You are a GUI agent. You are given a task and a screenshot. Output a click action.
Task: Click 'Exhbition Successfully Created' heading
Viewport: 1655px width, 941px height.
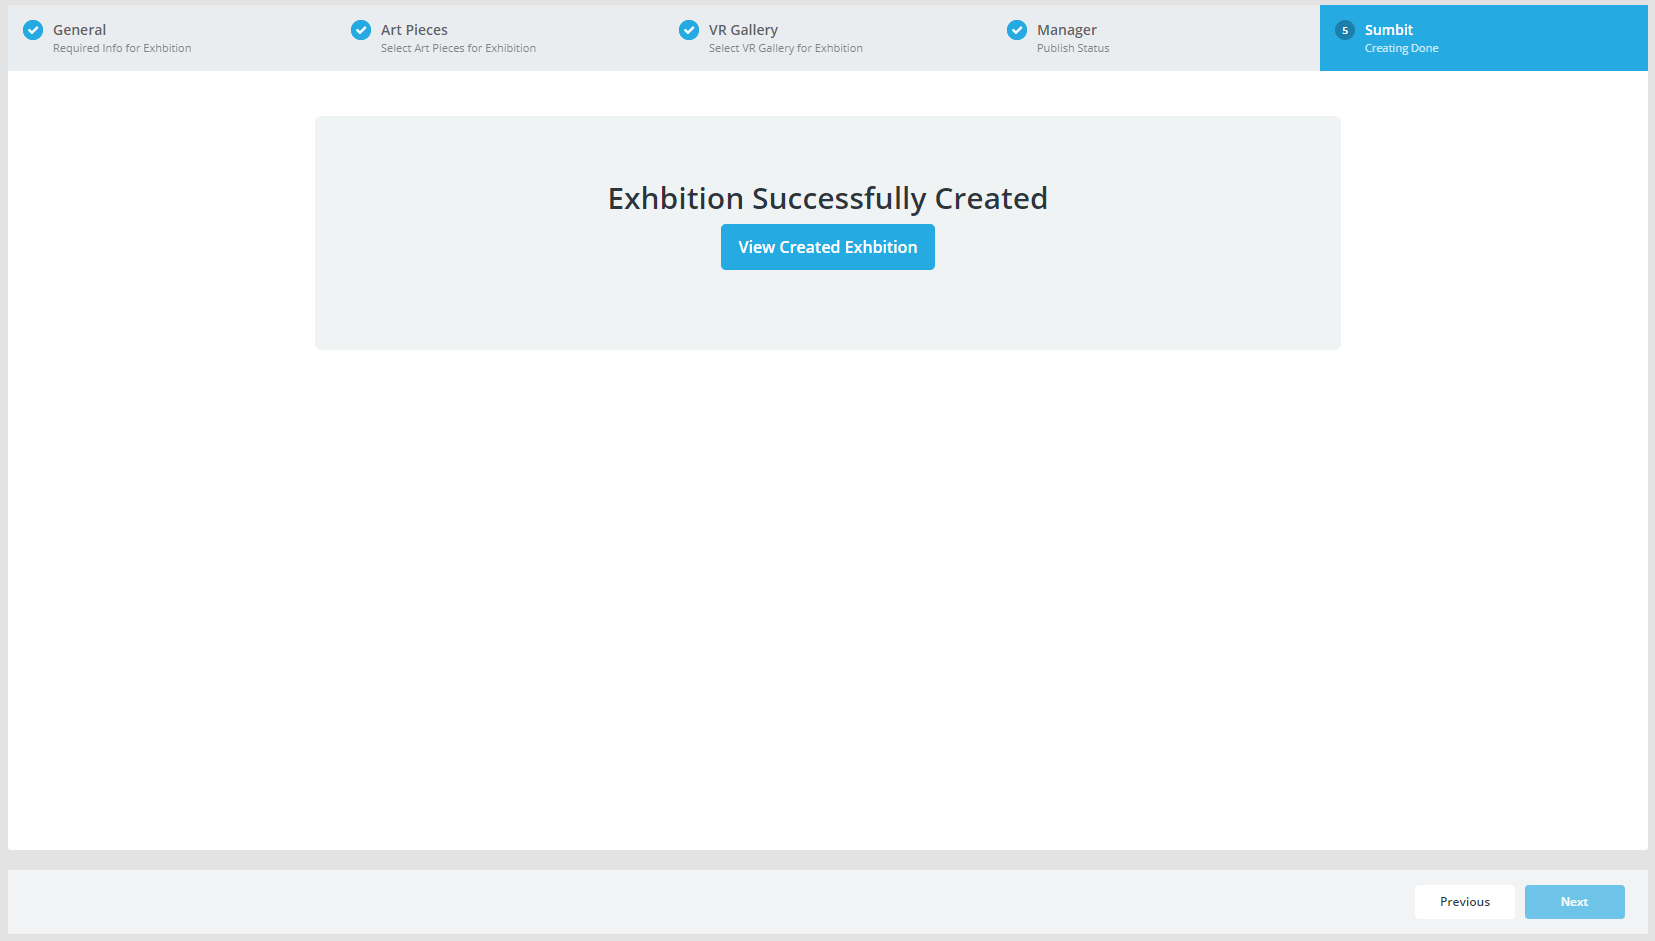[828, 199]
